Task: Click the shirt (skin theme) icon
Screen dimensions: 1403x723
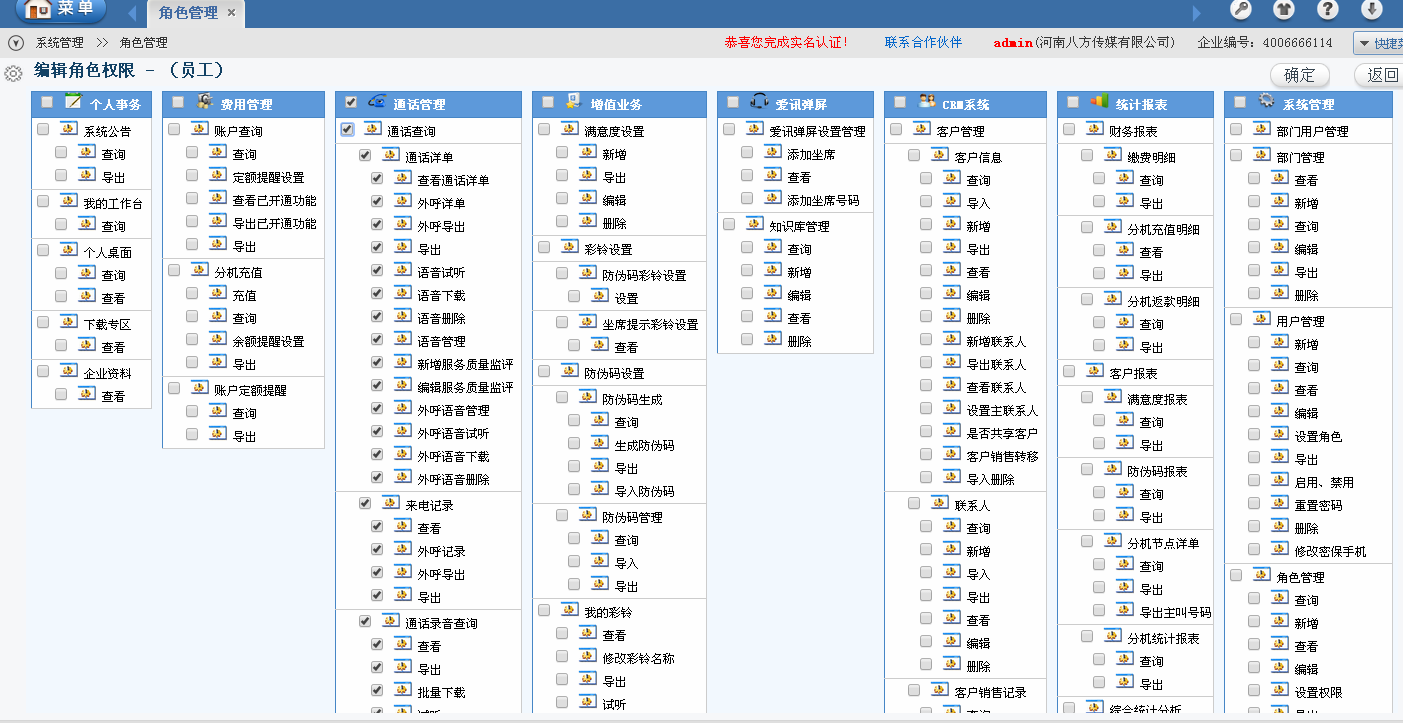Action: 1284,10
